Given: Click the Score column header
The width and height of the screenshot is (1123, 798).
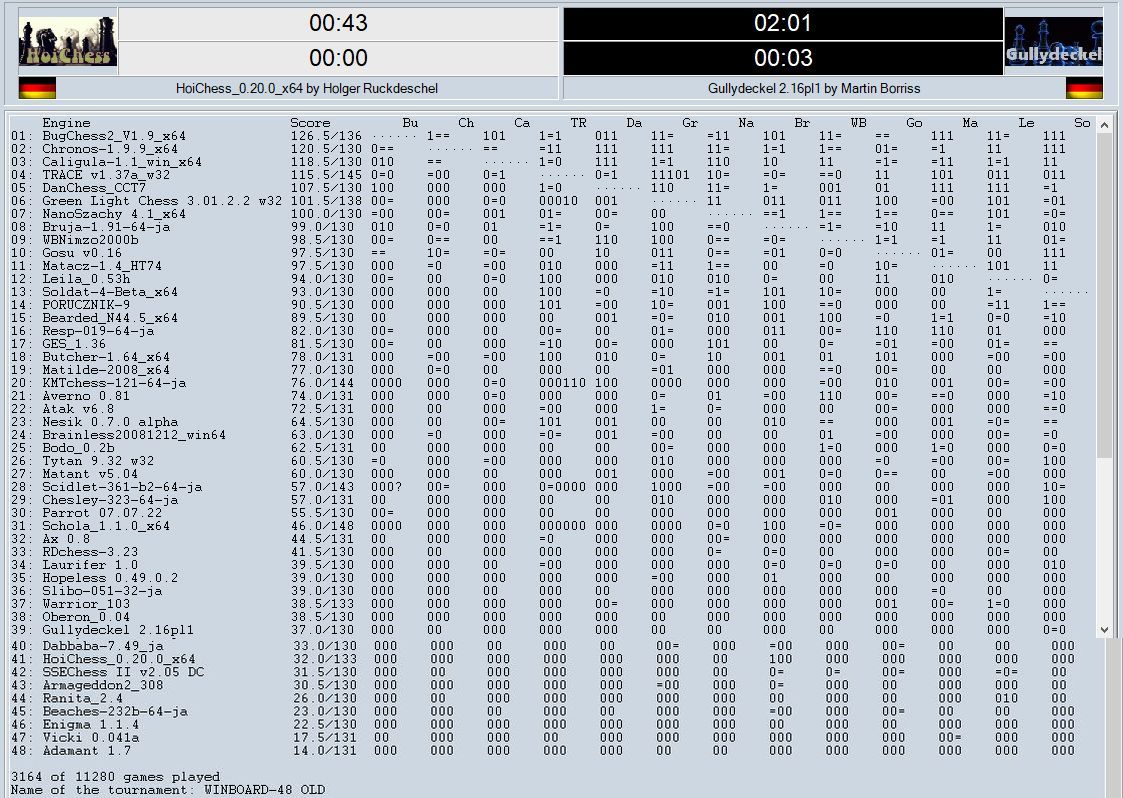Looking at the screenshot, I should click(x=310, y=123).
